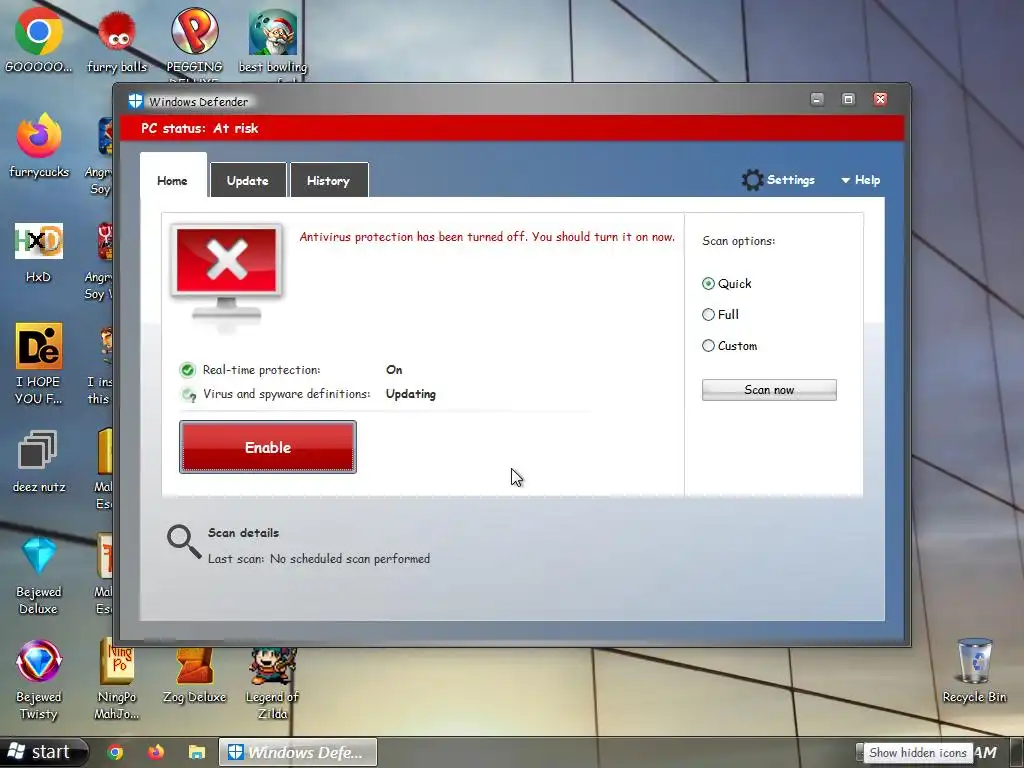
Task: Switch to the History tab
Action: tap(328, 180)
